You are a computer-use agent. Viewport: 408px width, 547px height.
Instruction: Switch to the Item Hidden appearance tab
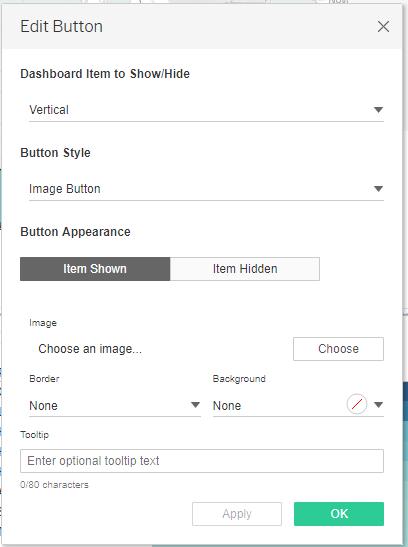[245, 269]
